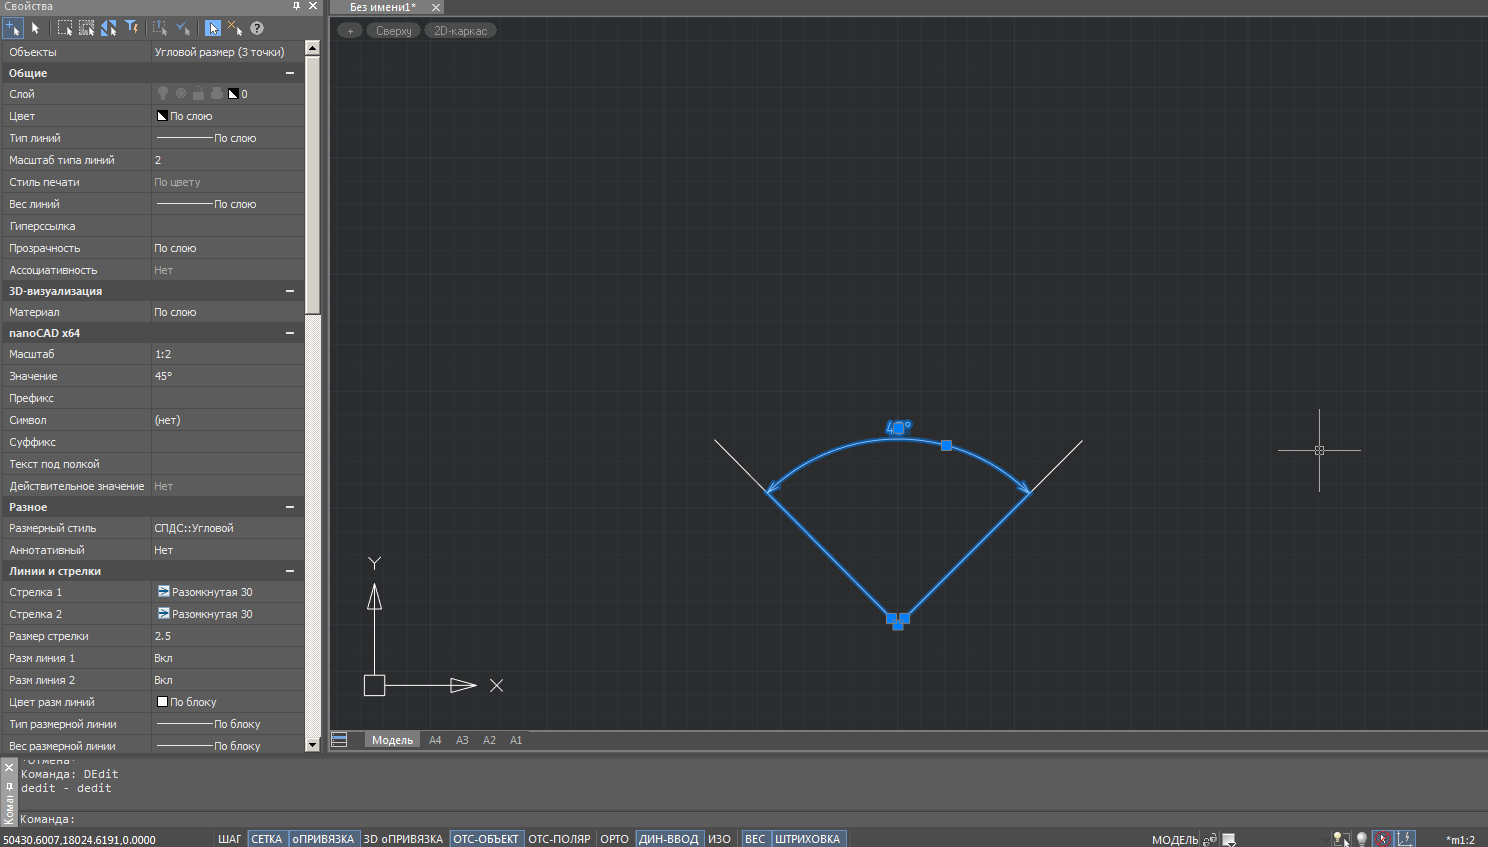1488x847 pixels.
Task: Click the select-by-window dashed rectangle icon
Action: tap(65, 28)
